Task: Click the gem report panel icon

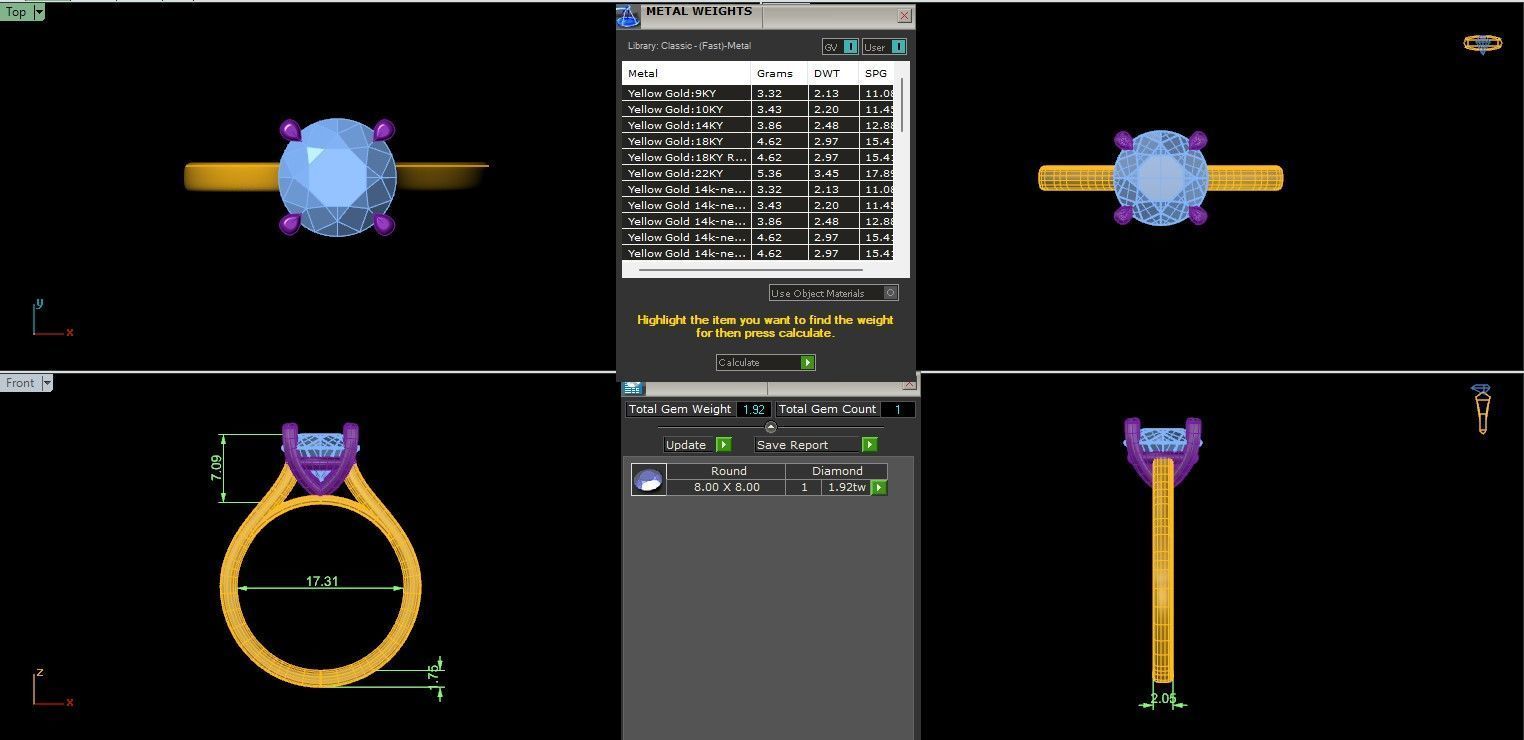Action: pos(632,388)
